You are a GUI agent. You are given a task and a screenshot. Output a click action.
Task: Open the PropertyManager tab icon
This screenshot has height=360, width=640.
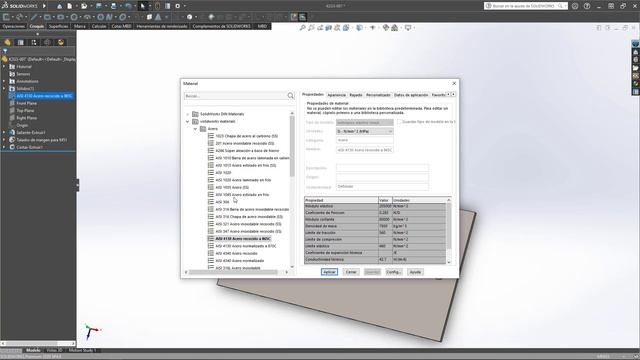pos(20,42)
